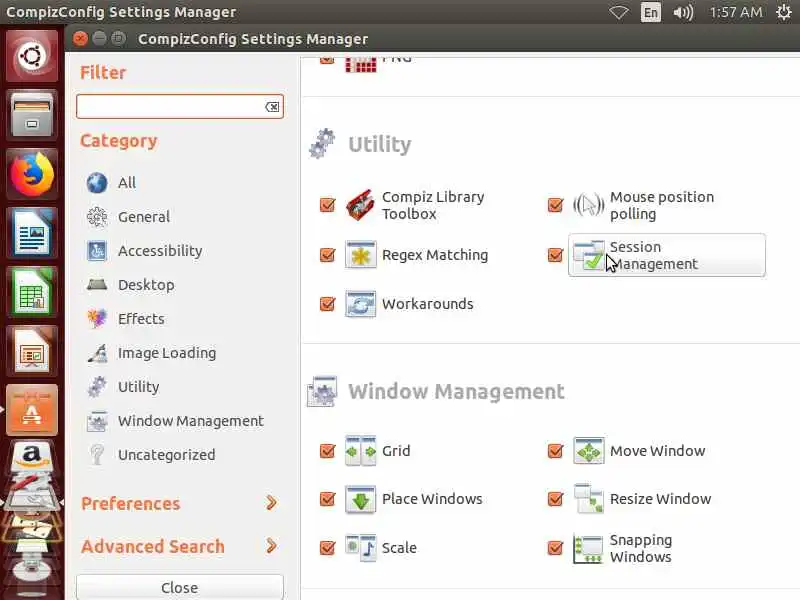Screen dimensions: 800x600
Task: Click the Close button
Action: pos(180,587)
